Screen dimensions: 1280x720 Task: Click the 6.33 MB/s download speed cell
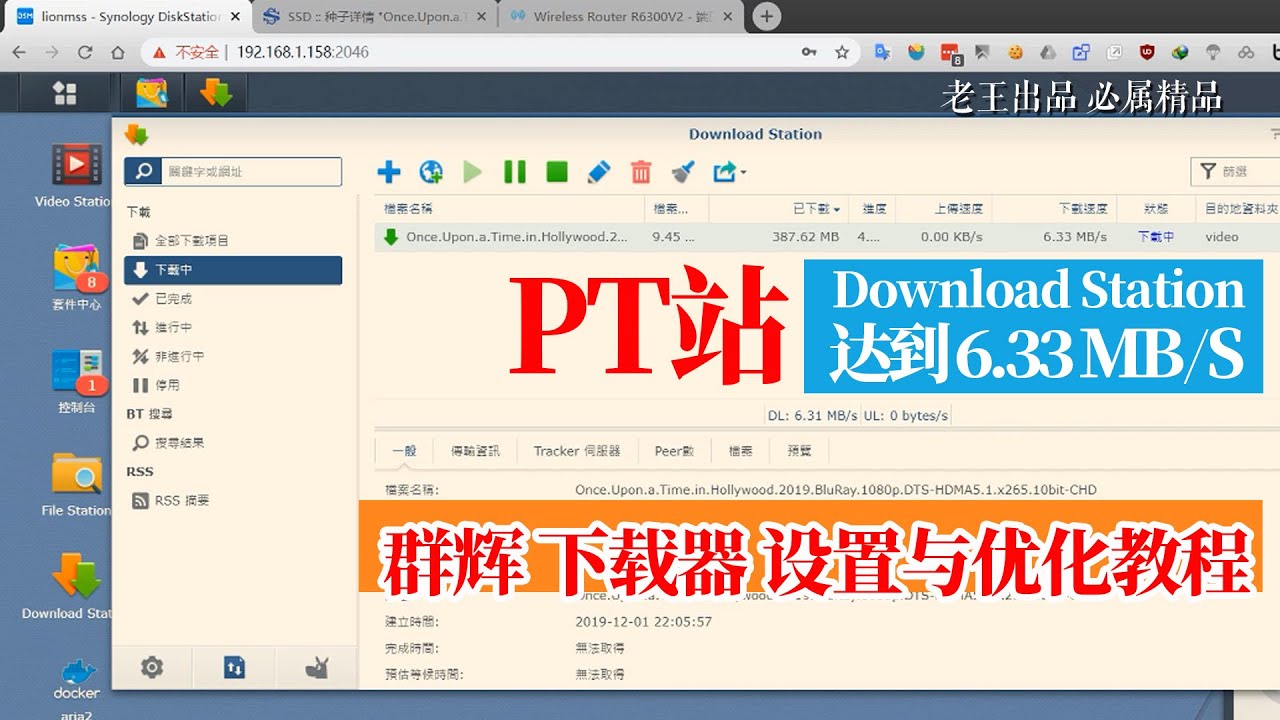[x=1075, y=237]
